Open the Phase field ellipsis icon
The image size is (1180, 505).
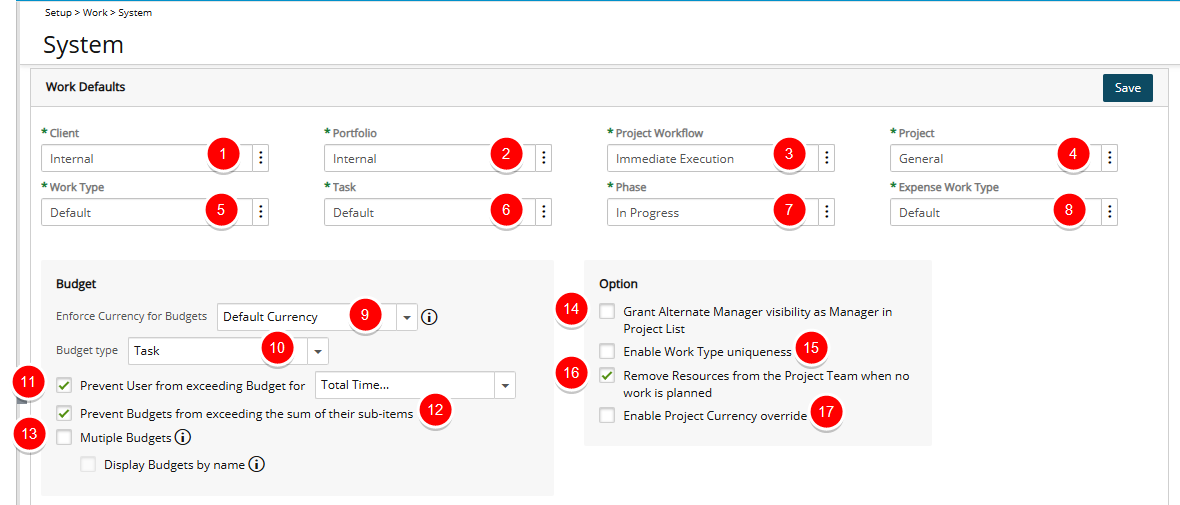827,212
